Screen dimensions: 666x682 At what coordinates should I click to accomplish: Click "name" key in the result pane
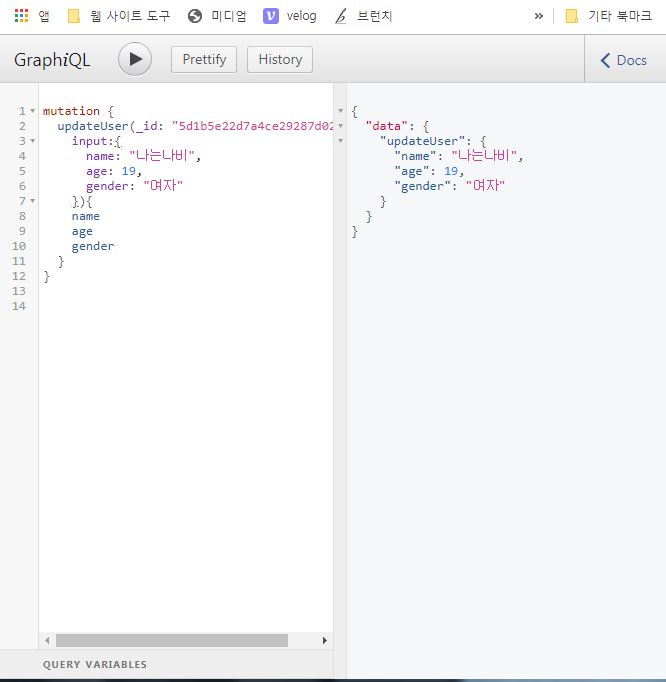click(x=415, y=156)
